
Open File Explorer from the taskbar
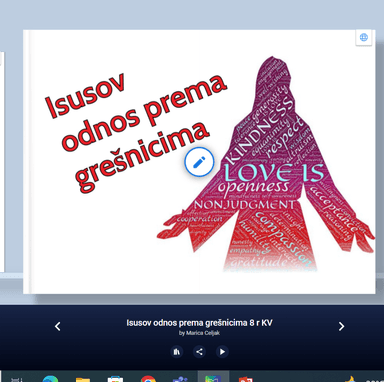pyautogui.click(x=83, y=379)
